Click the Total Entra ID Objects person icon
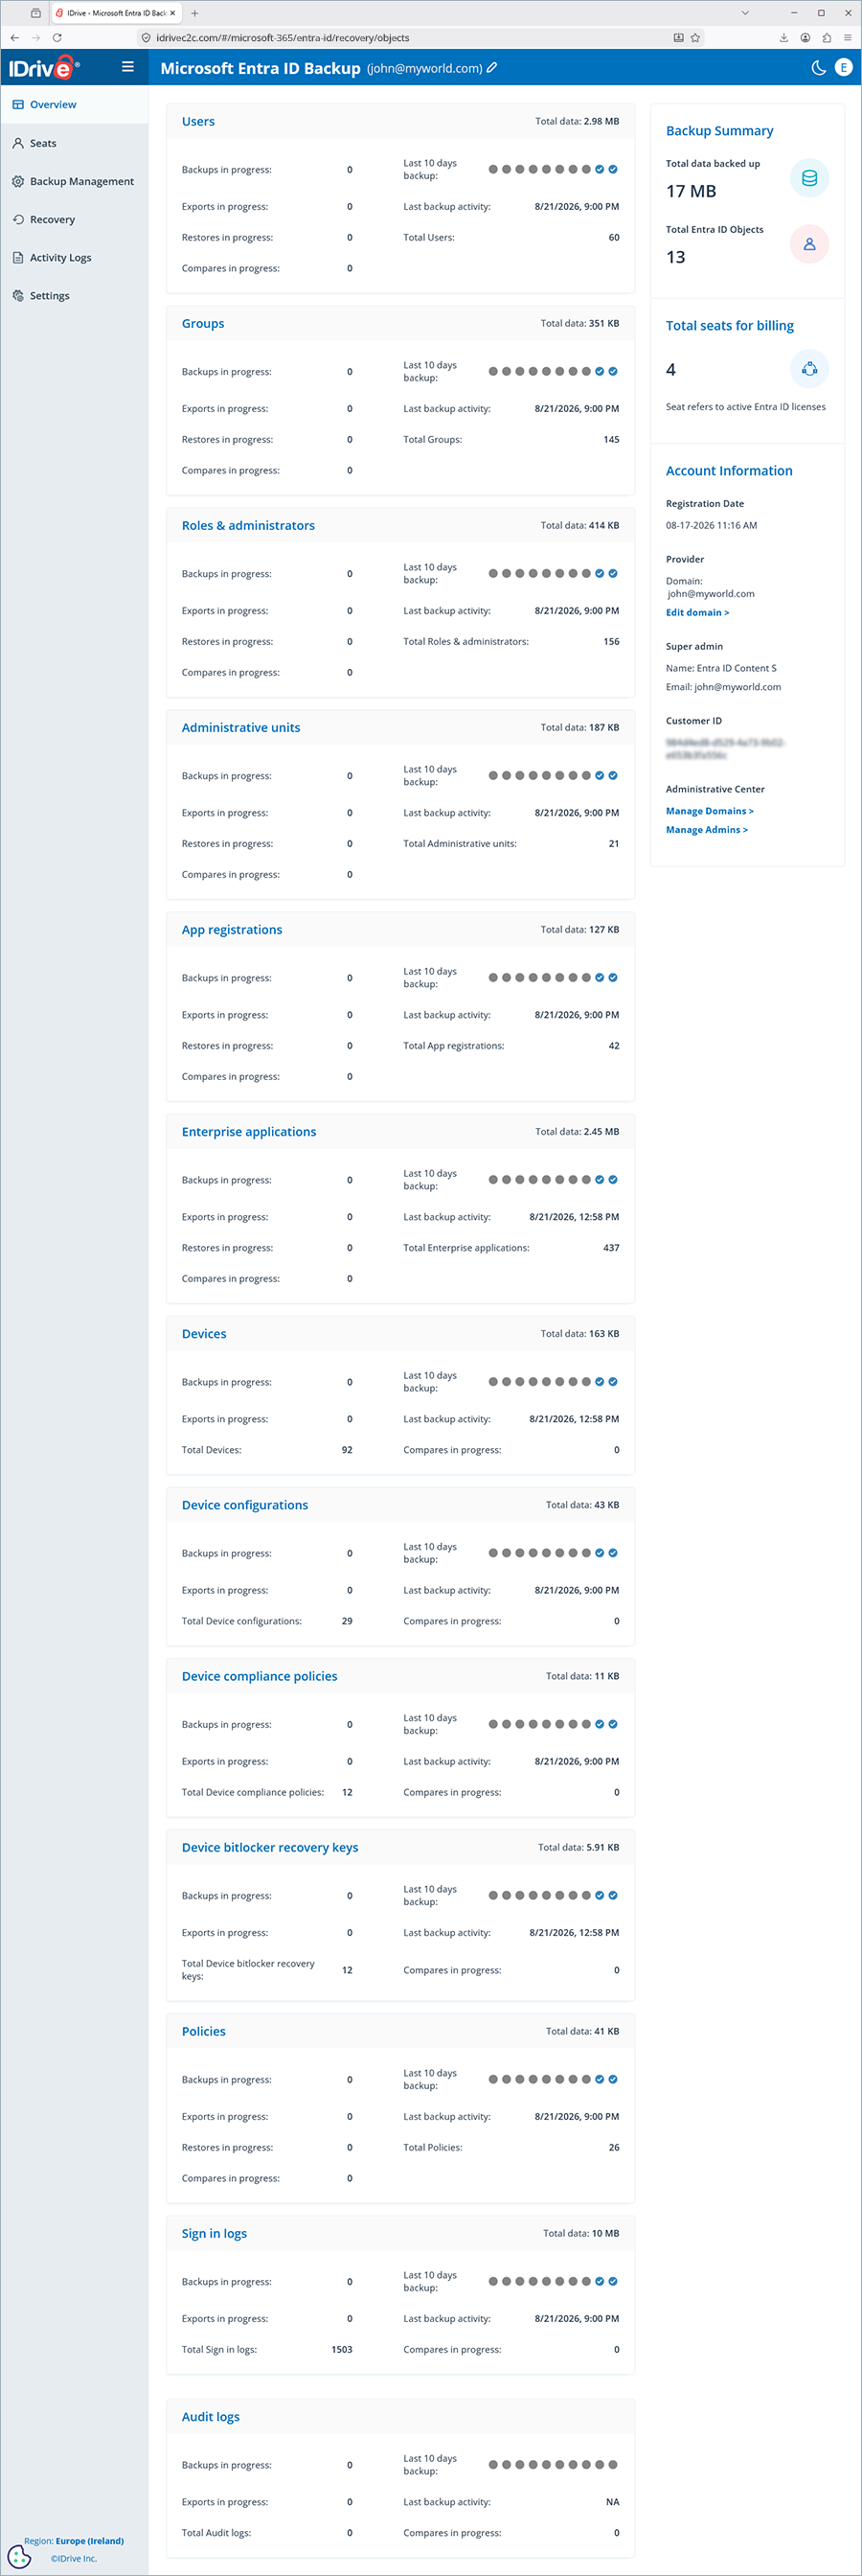Image resolution: width=862 pixels, height=2576 pixels. [x=809, y=244]
